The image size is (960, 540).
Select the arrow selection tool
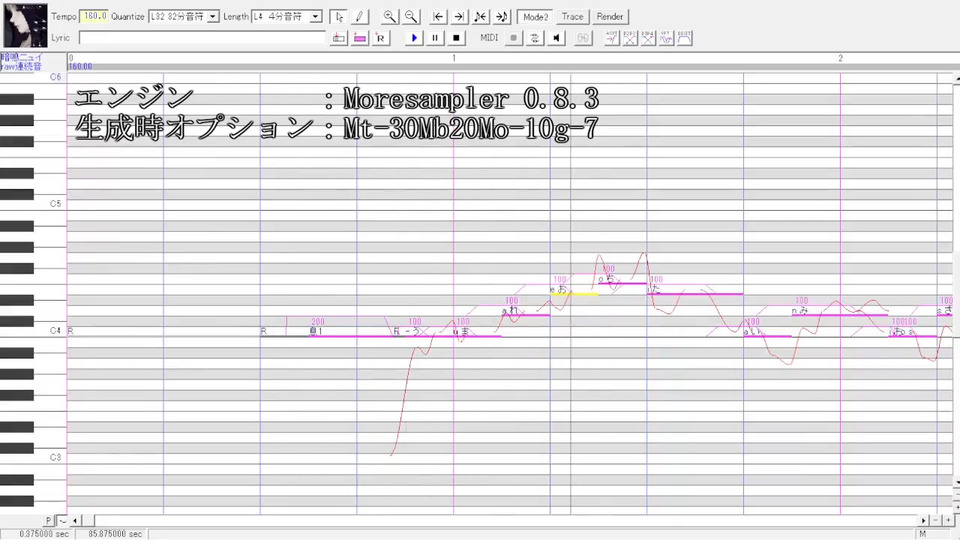pos(339,17)
